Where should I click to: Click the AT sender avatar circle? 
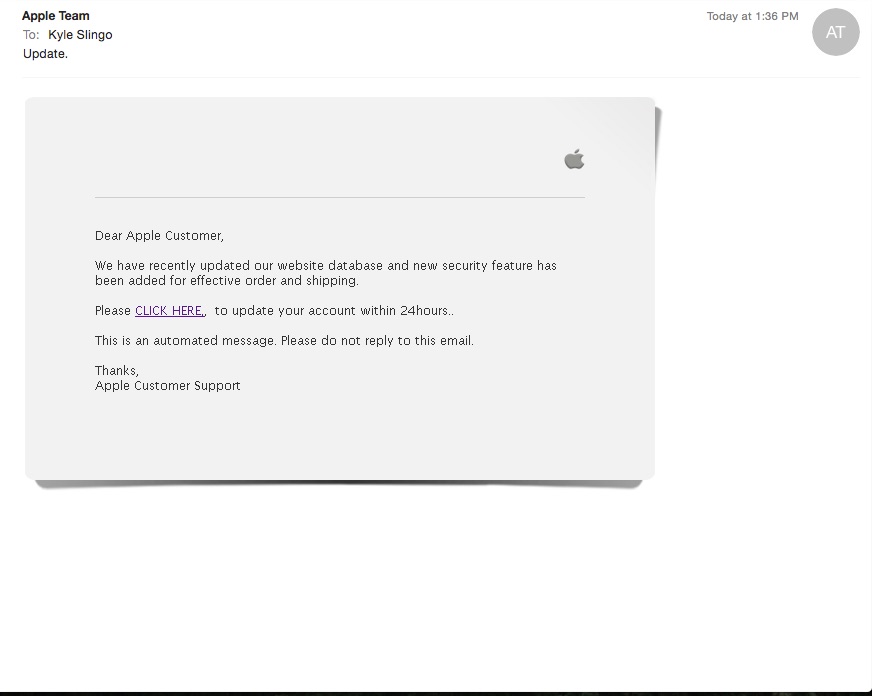click(835, 32)
